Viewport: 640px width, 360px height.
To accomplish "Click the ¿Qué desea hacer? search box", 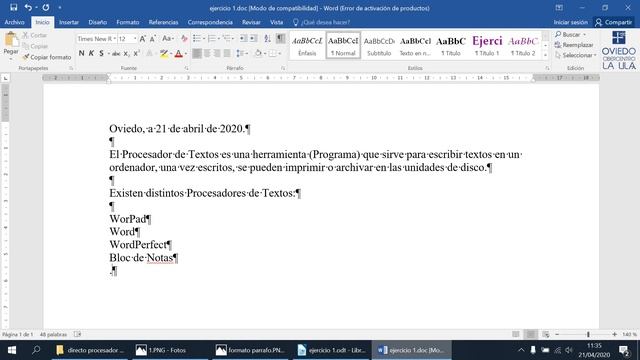I will tap(321, 22).
